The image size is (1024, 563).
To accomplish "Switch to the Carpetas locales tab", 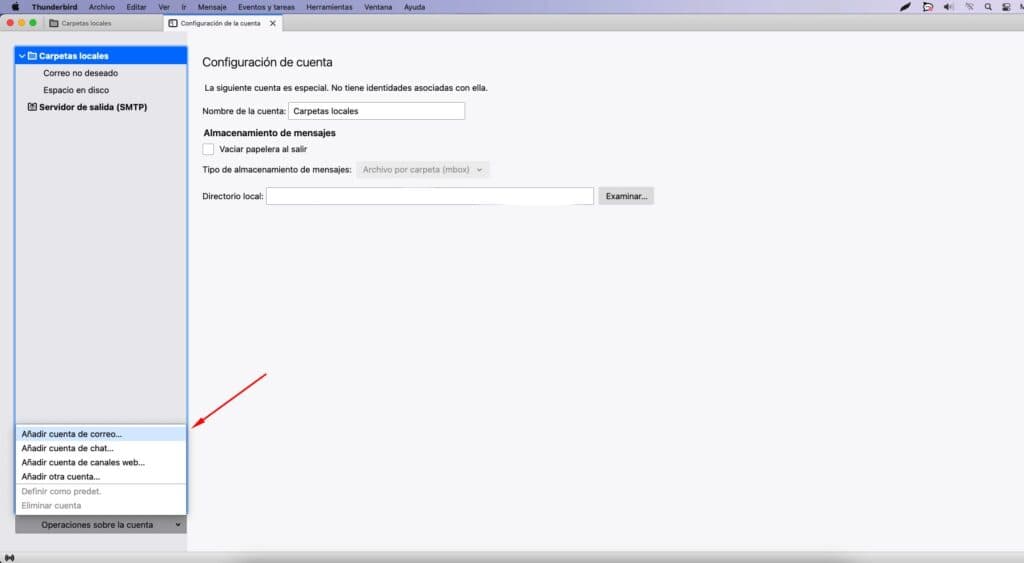I will (x=86, y=23).
